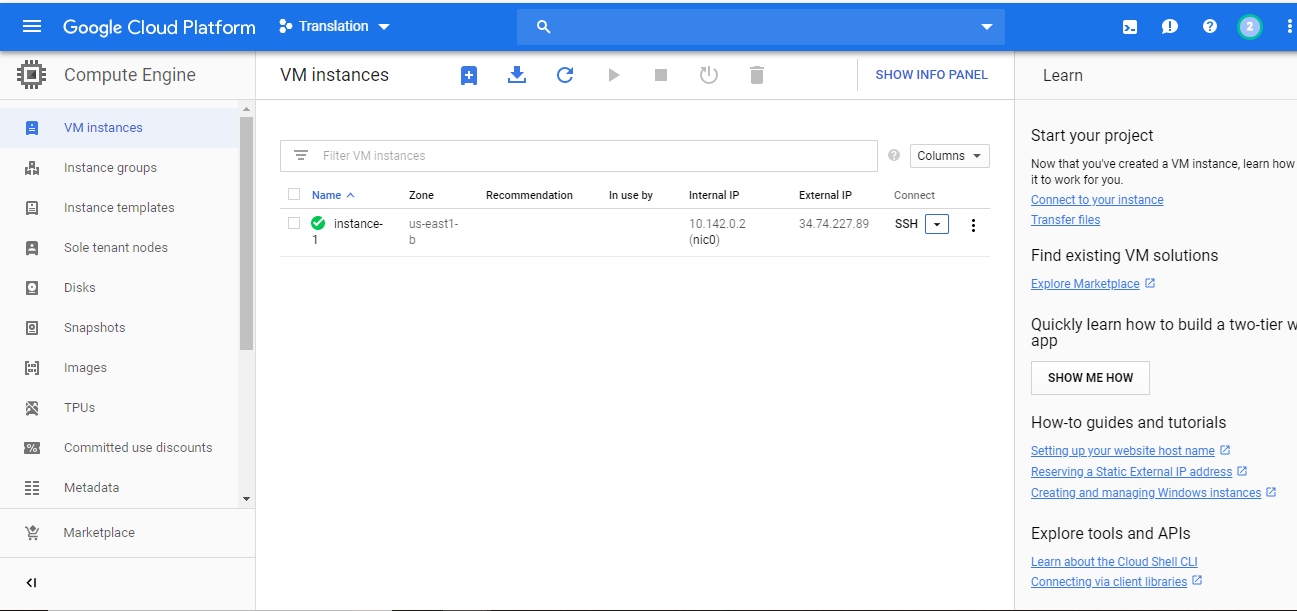Expand the search bar dropdown arrow
The image size is (1297, 611).
(x=987, y=27)
